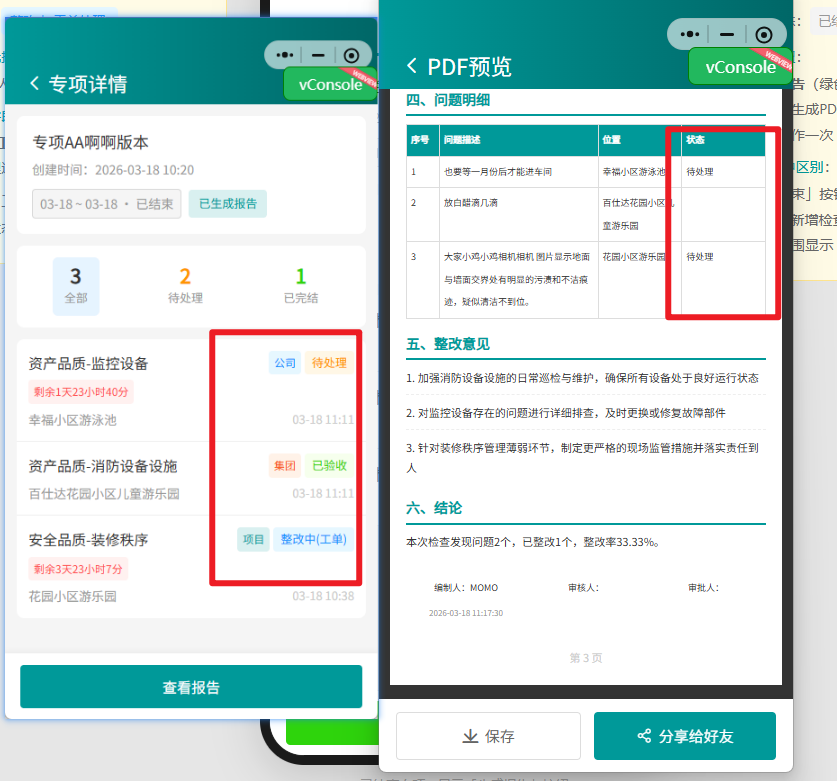Image resolution: width=837 pixels, height=781 pixels.
Task: Minimize the left mini-program via capsule dash
Action: 318,56
